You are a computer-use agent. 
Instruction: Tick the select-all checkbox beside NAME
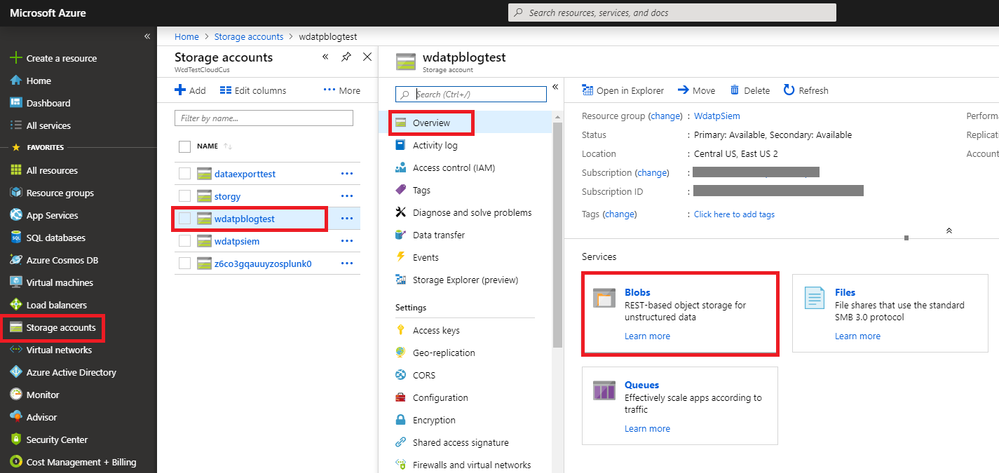pos(185,147)
